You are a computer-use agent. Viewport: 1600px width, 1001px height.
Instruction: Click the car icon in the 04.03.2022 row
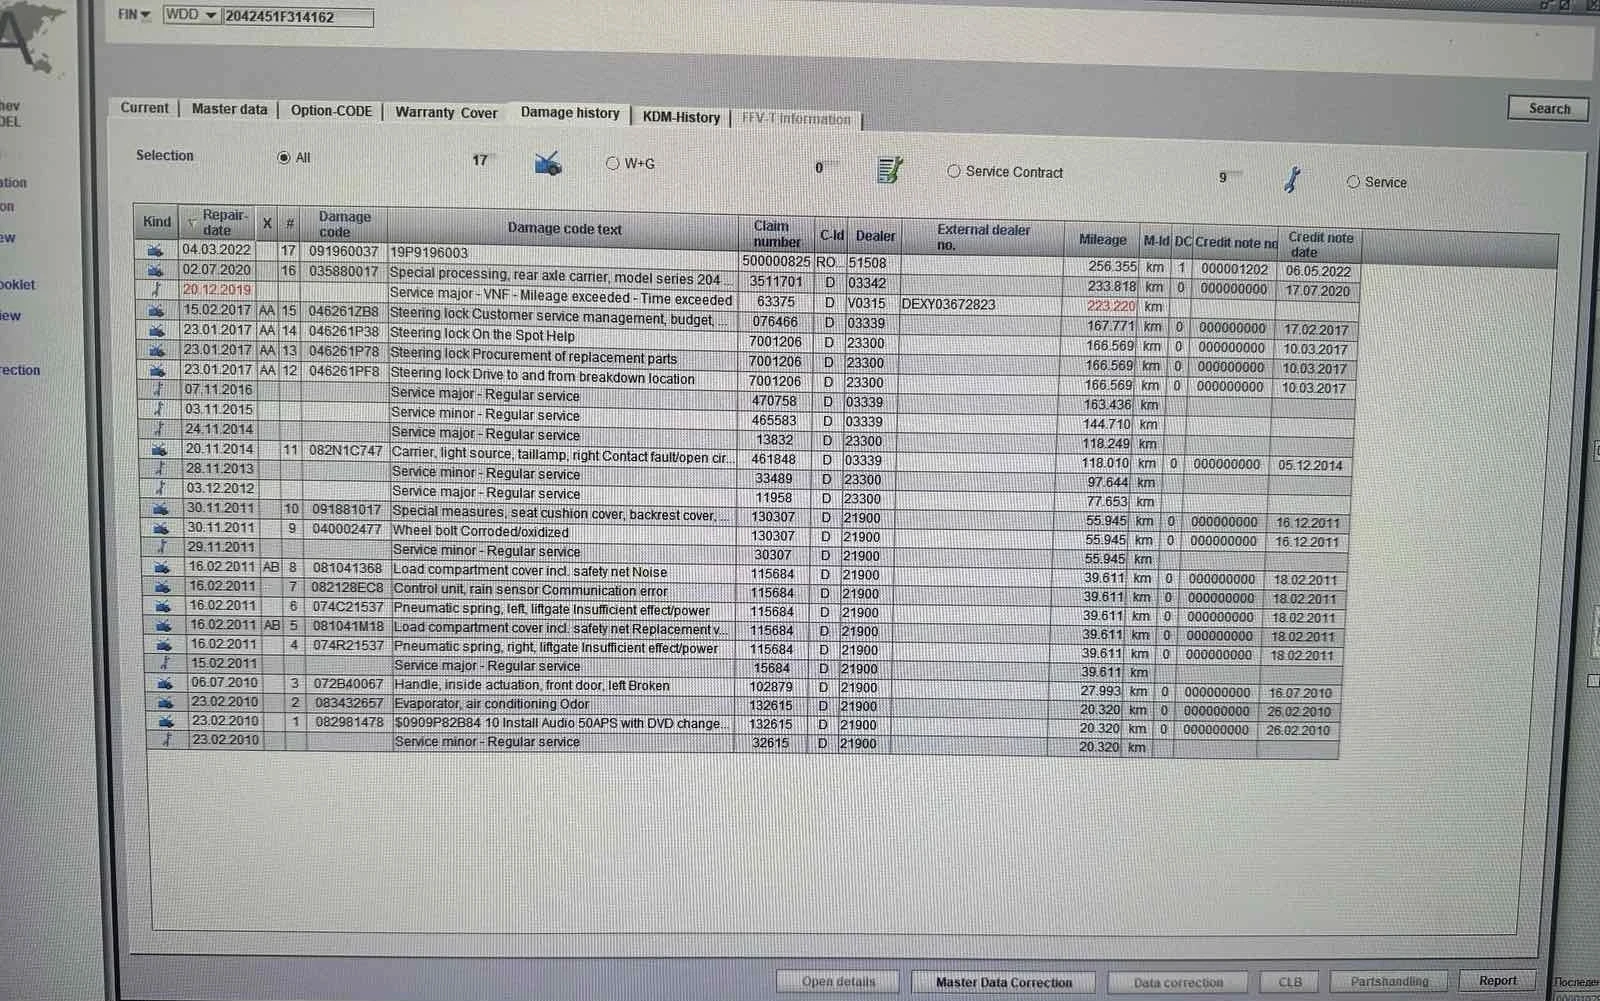156,250
